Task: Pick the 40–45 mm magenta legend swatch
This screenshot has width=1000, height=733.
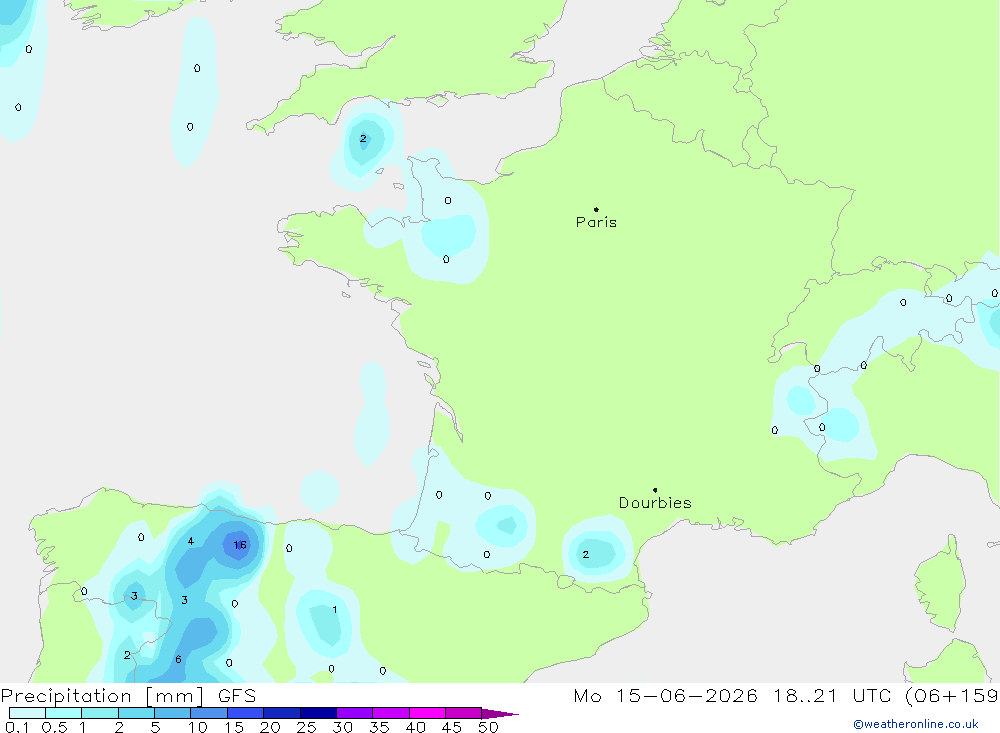Action: click(427, 713)
